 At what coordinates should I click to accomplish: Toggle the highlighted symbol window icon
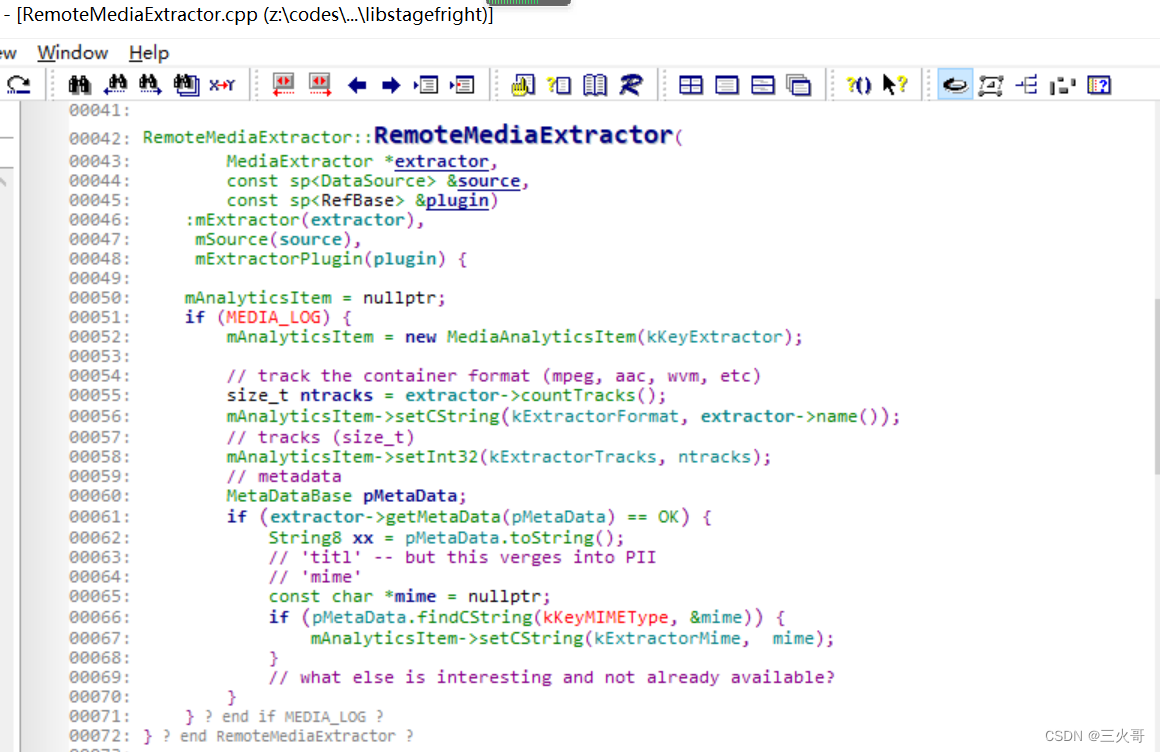tap(955, 85)
